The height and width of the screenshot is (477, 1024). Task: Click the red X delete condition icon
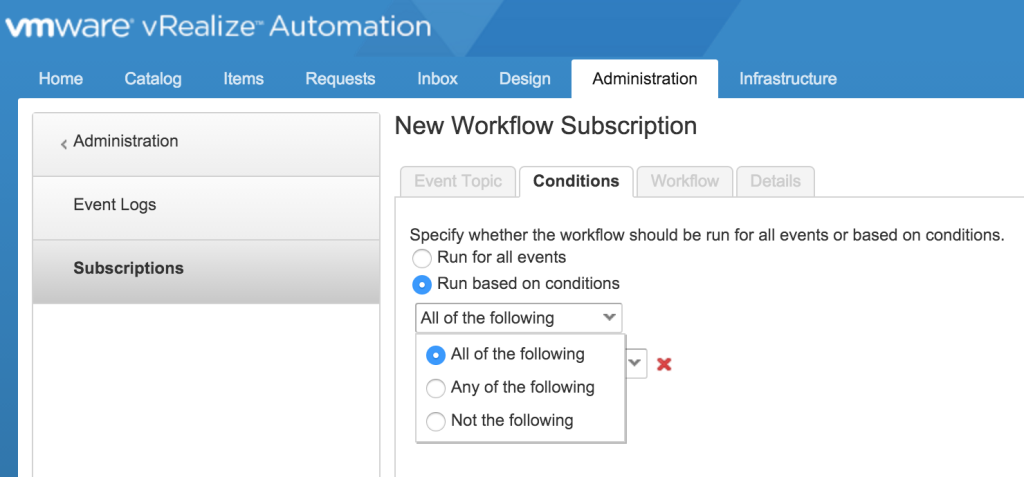coord(664,364)
